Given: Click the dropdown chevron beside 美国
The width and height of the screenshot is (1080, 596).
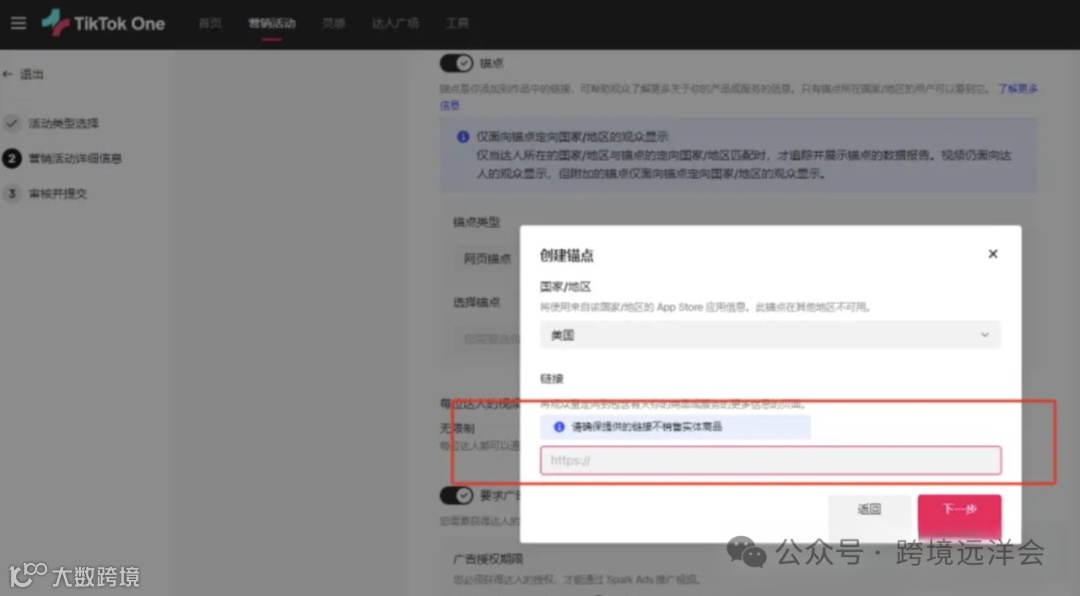Looking at the screenshot, I should pos(984,335).
